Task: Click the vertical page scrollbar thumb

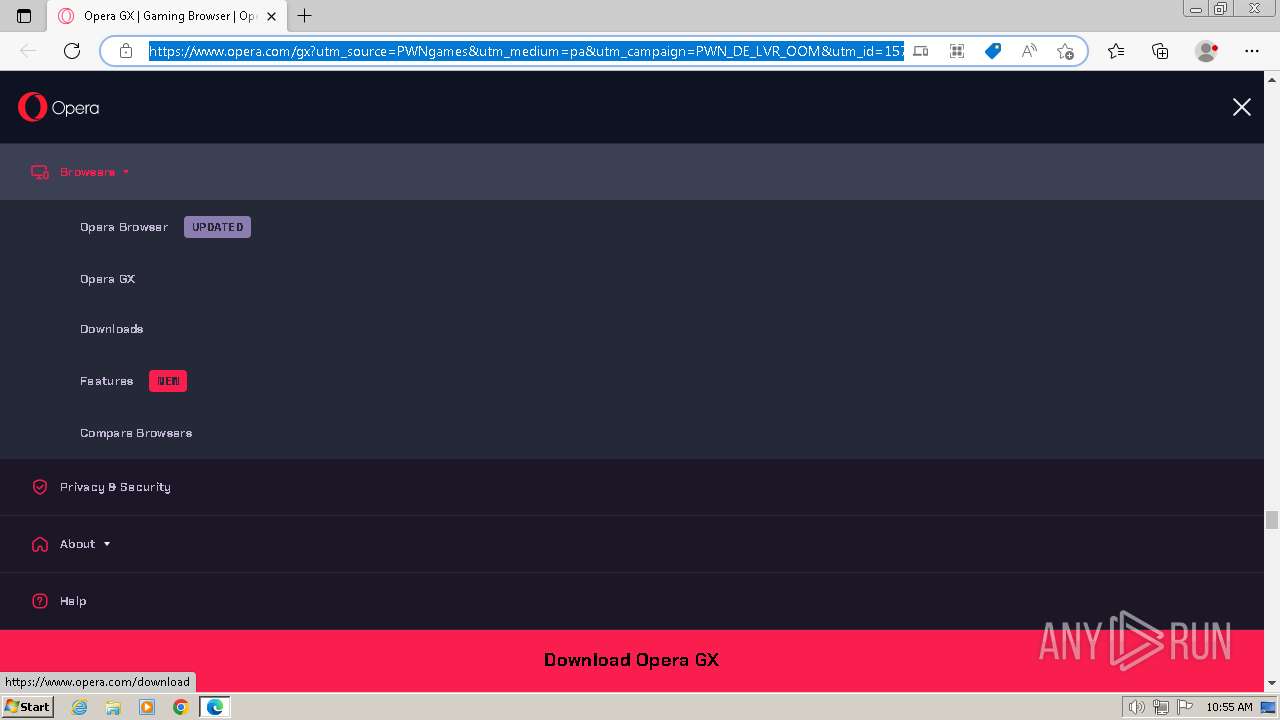Action: [1272, 520]
